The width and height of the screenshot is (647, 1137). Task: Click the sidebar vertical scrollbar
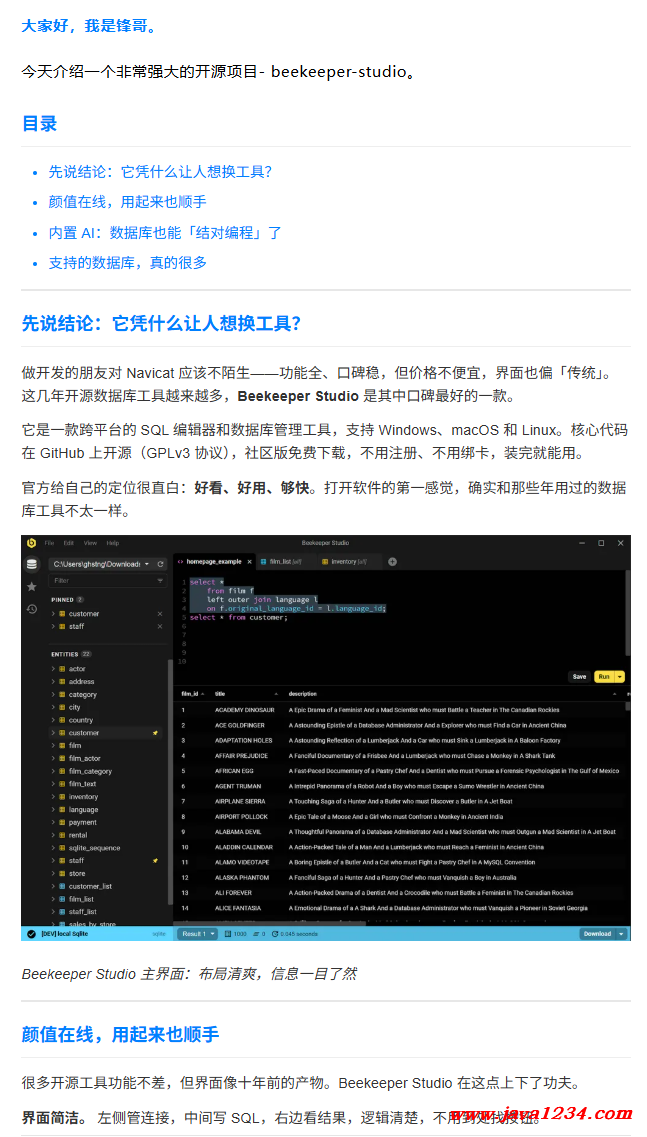click(170, 783)
